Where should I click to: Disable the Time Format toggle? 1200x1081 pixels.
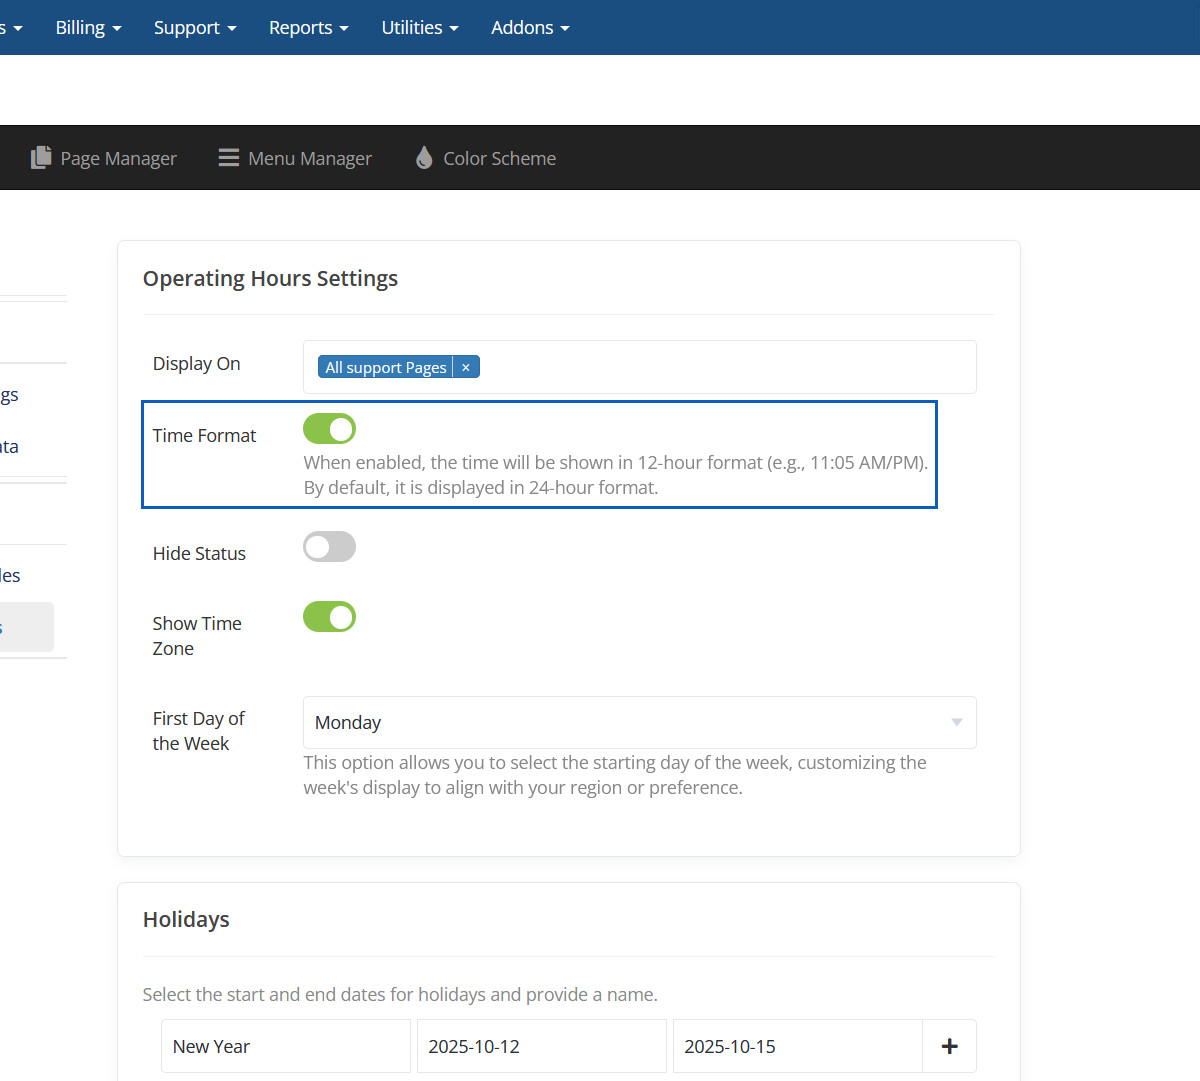coord(329,429)
